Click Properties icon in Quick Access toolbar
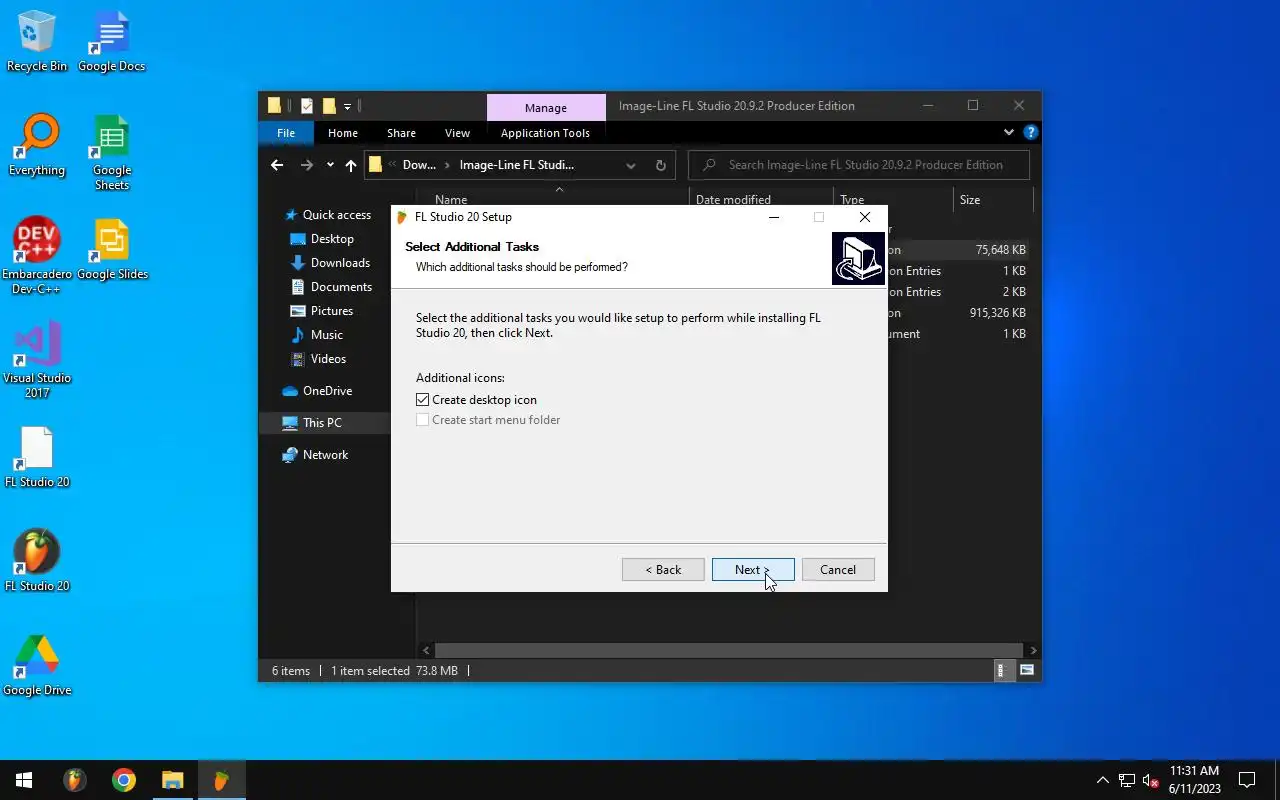The height and width of the screenshot is (800, 1280). (x=307, y=105)
